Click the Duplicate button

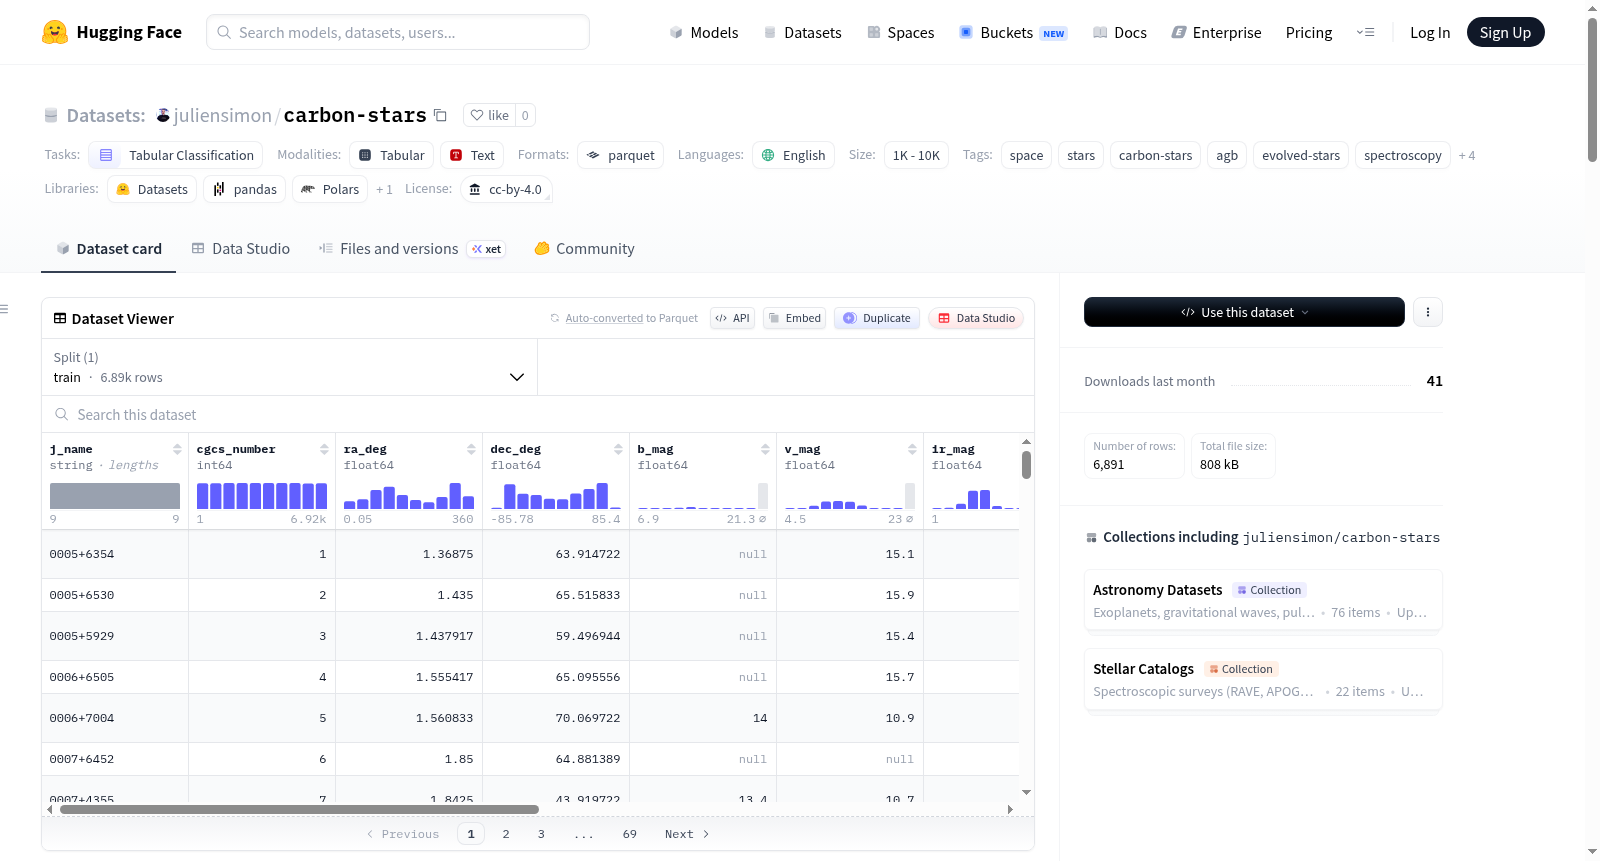877,318
